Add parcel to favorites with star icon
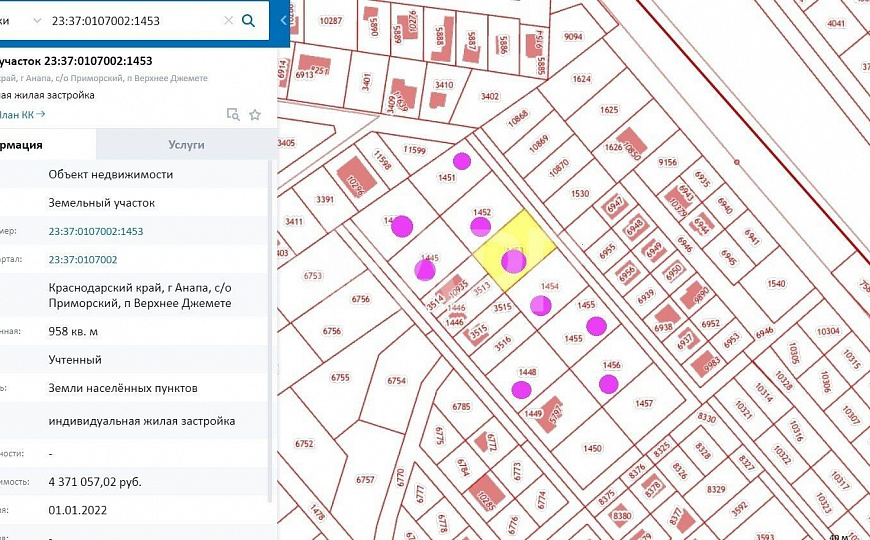 coord(255,114)
